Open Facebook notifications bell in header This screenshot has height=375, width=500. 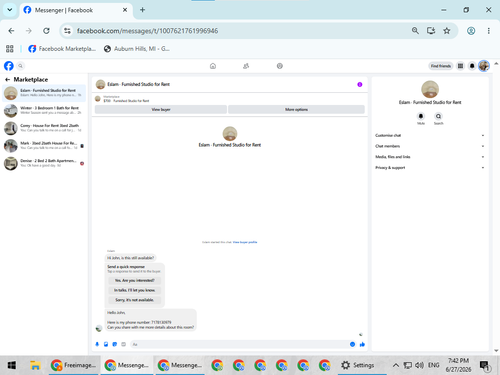click(x=472, y=66)
